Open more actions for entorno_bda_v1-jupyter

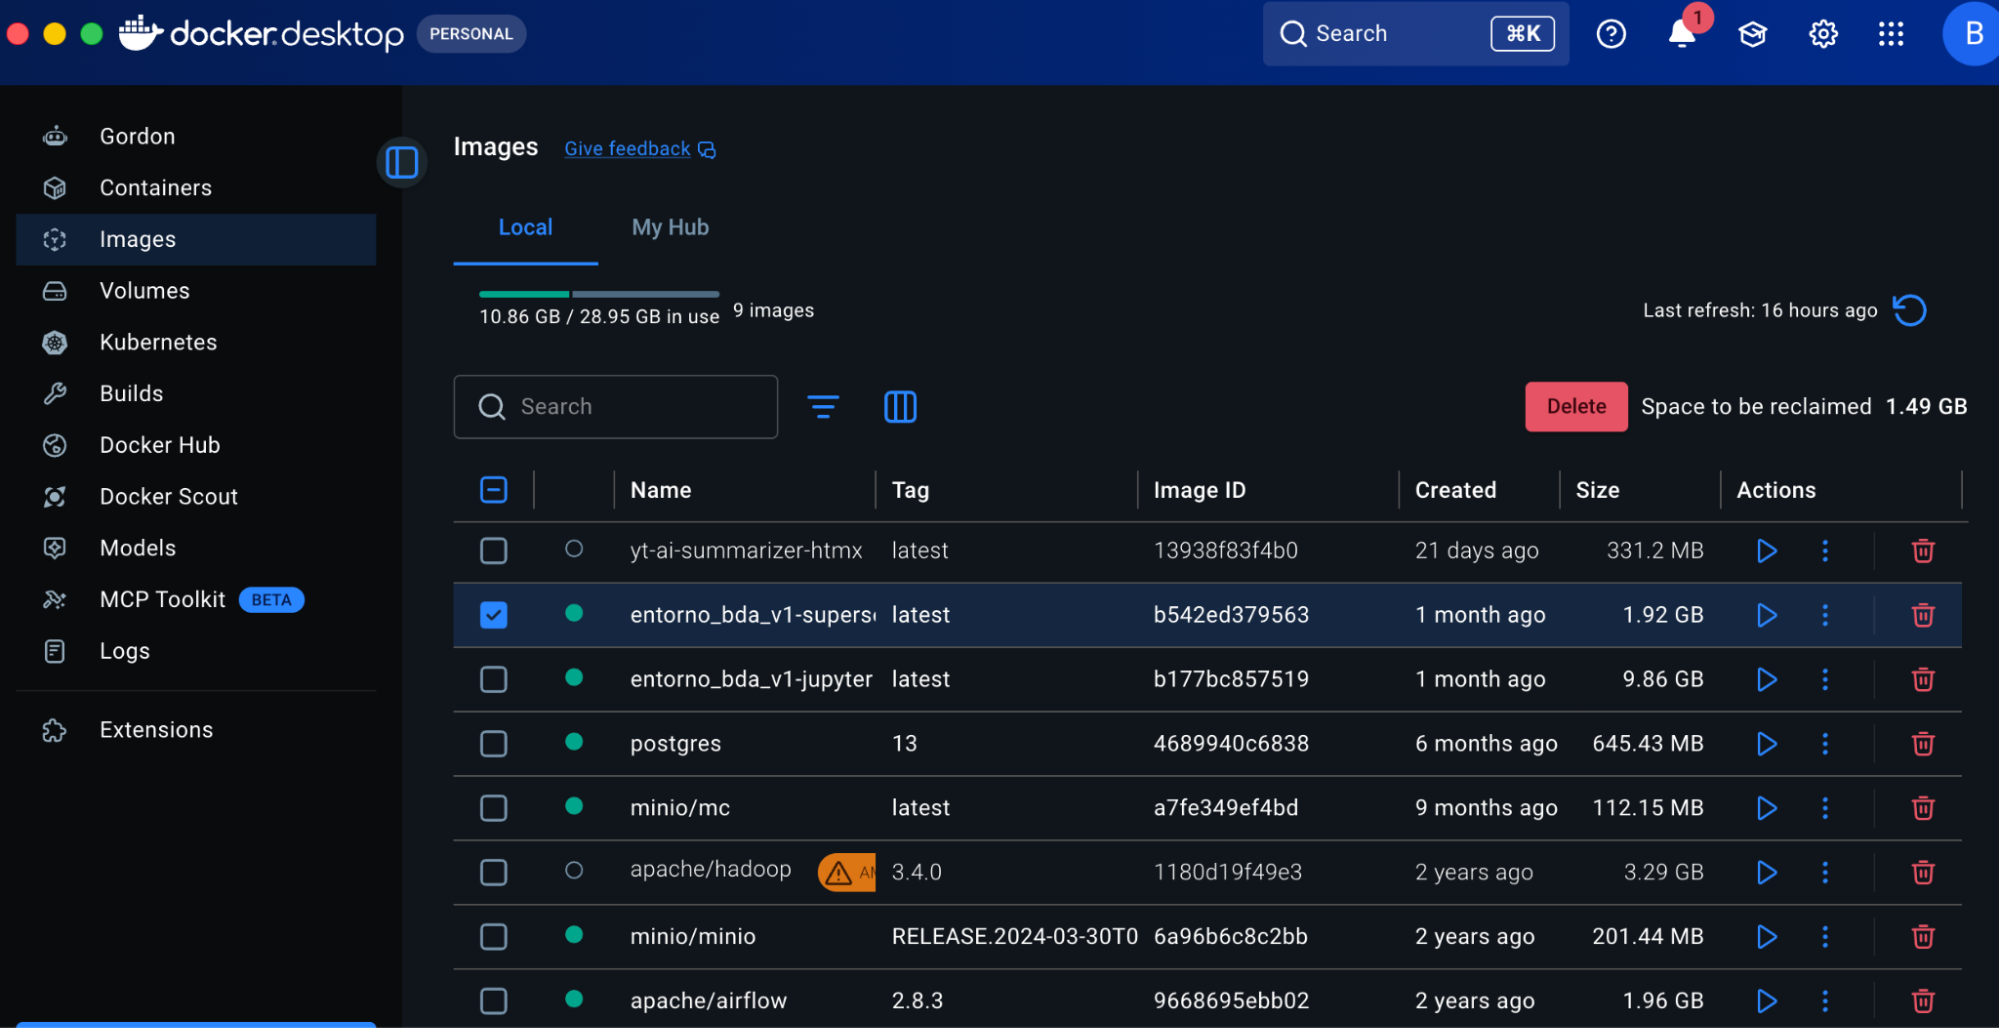point(1825,680)
